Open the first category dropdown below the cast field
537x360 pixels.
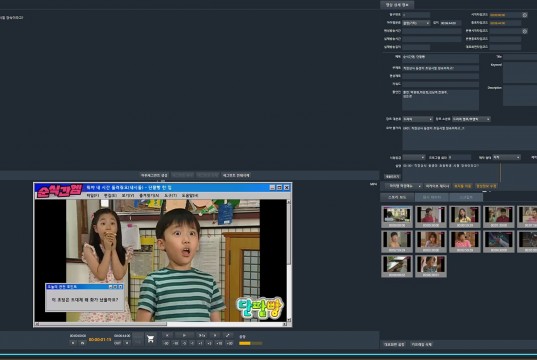[x=417, y=119]
